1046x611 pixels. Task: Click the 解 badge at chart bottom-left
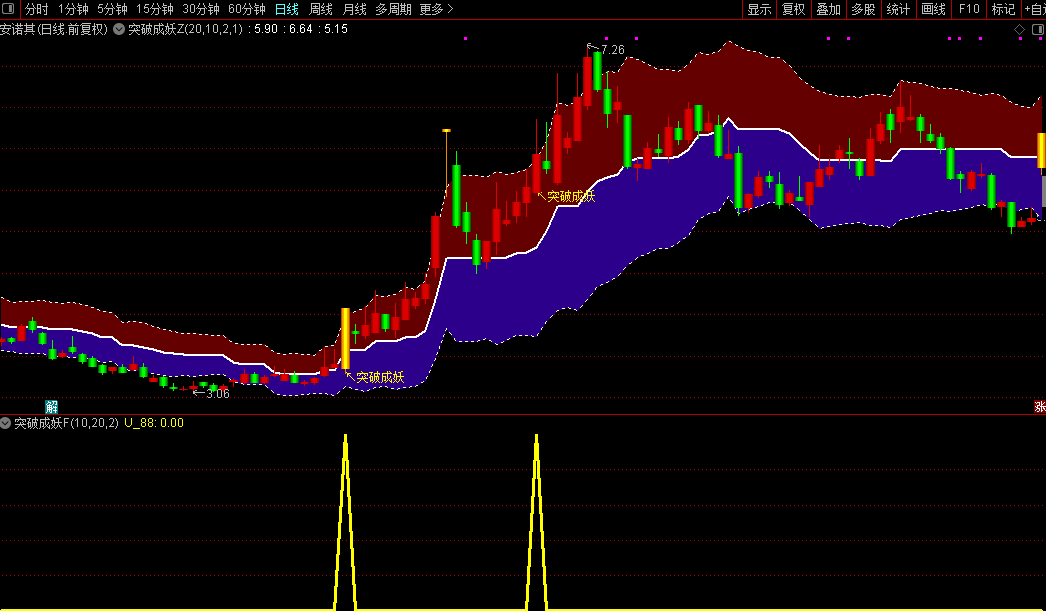pos(51,407)
